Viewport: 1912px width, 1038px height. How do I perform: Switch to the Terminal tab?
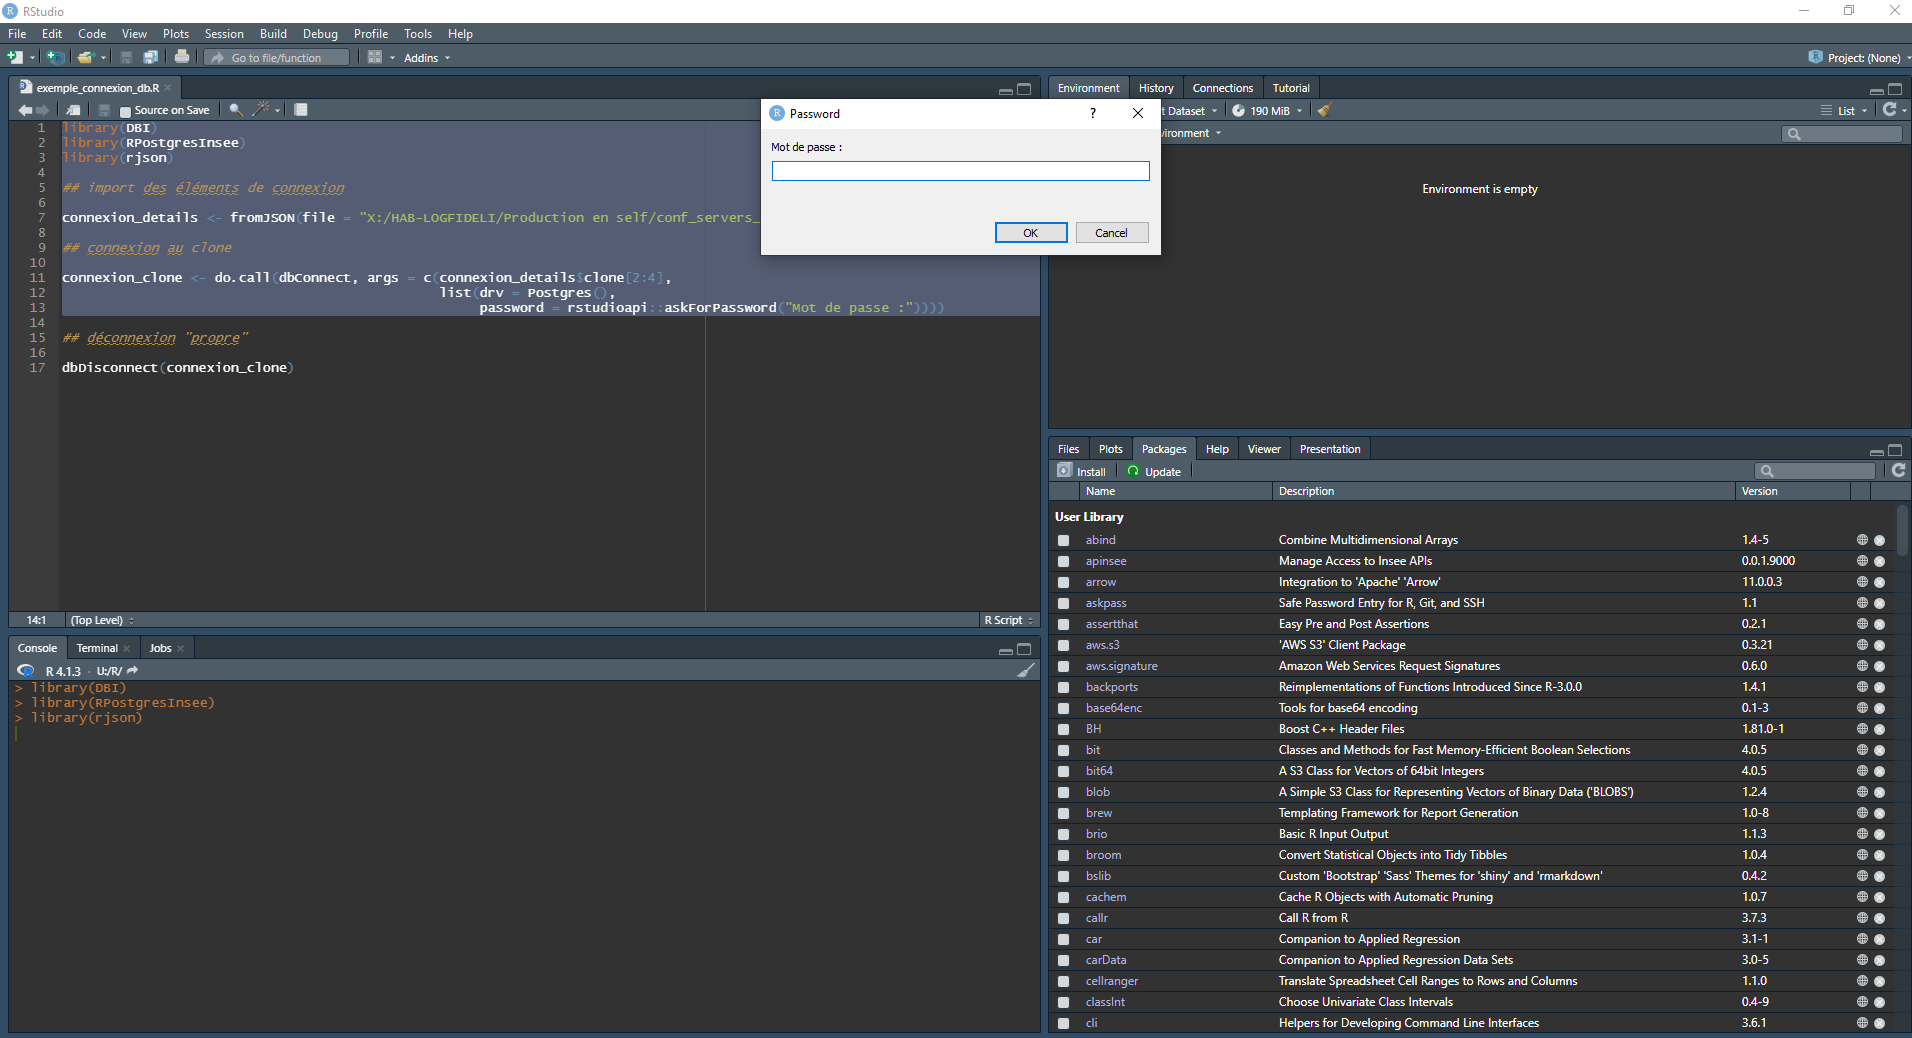coord(97,648)
